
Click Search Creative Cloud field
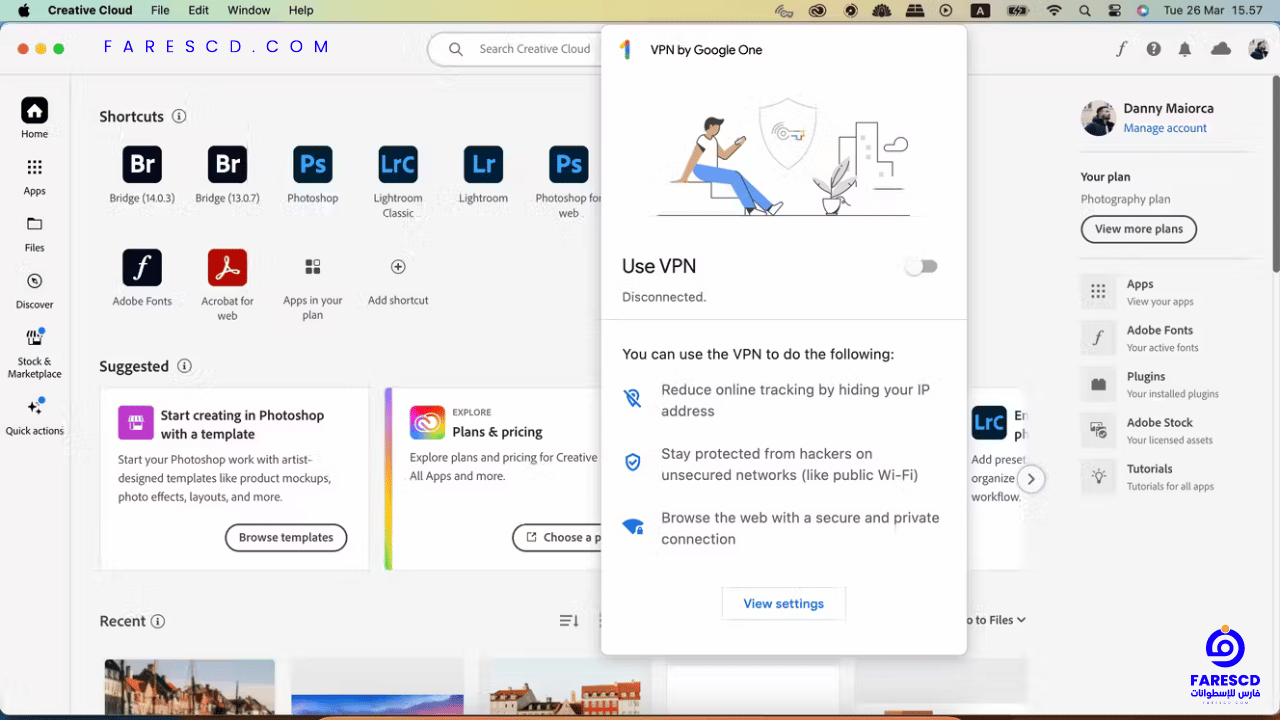point(515,49)
